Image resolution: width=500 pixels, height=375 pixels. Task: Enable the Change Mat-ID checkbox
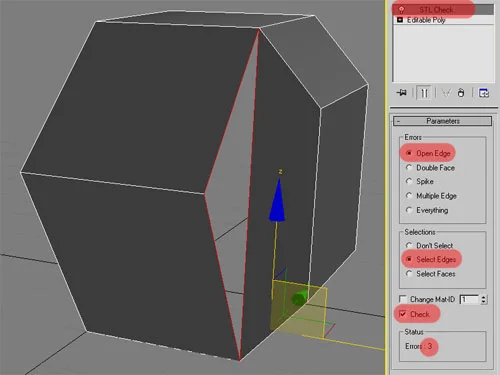403,299
